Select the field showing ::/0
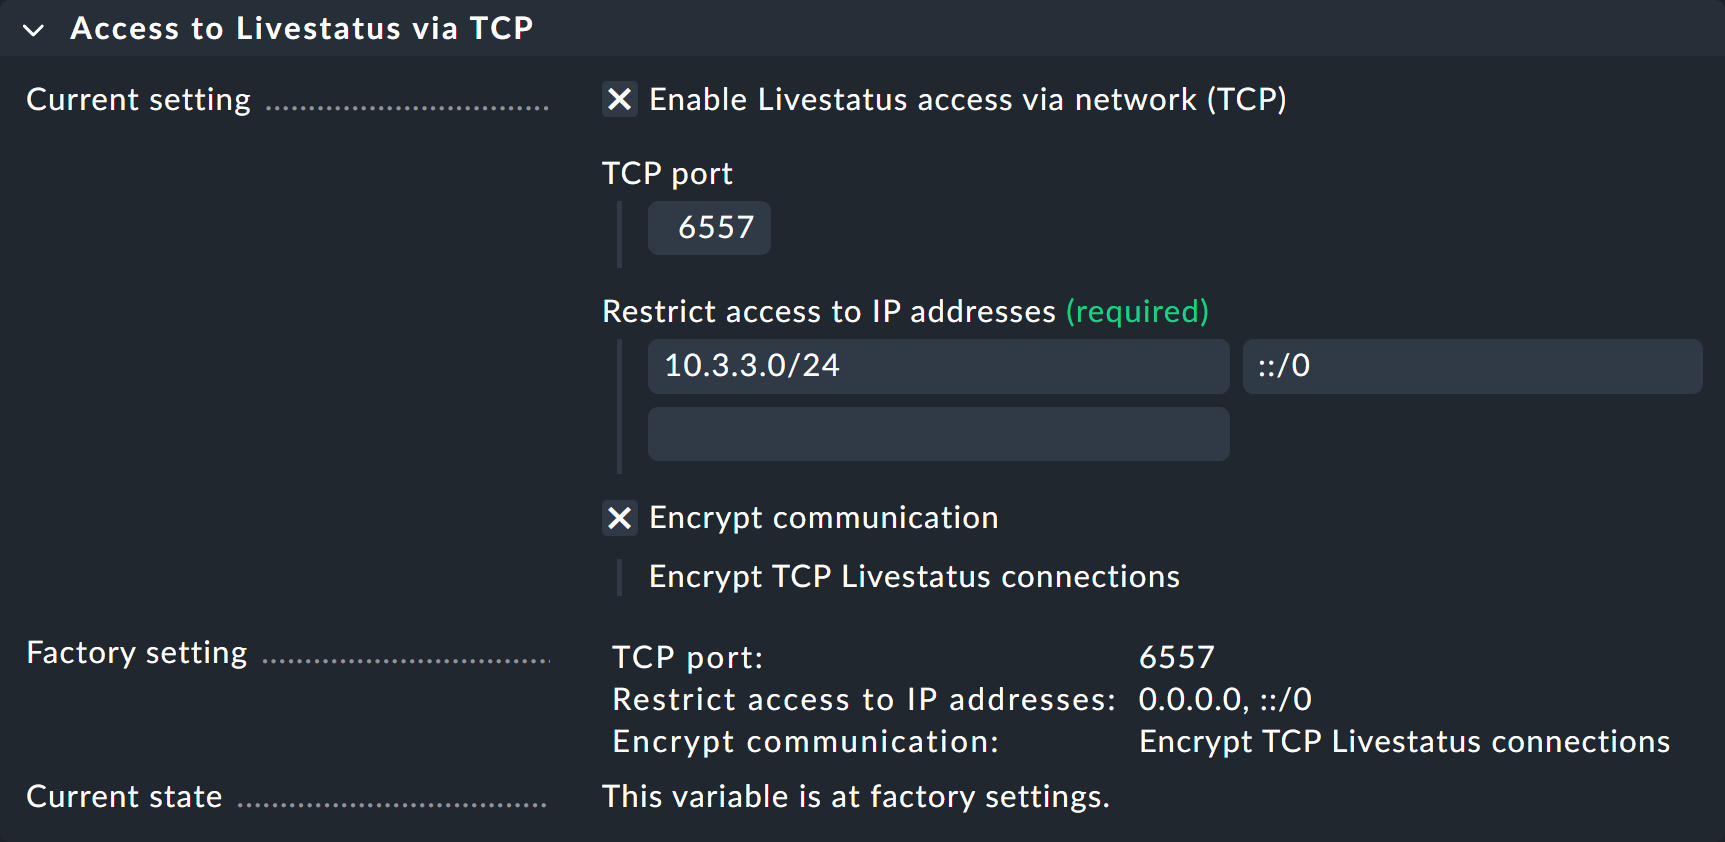 coord(1470,367)
